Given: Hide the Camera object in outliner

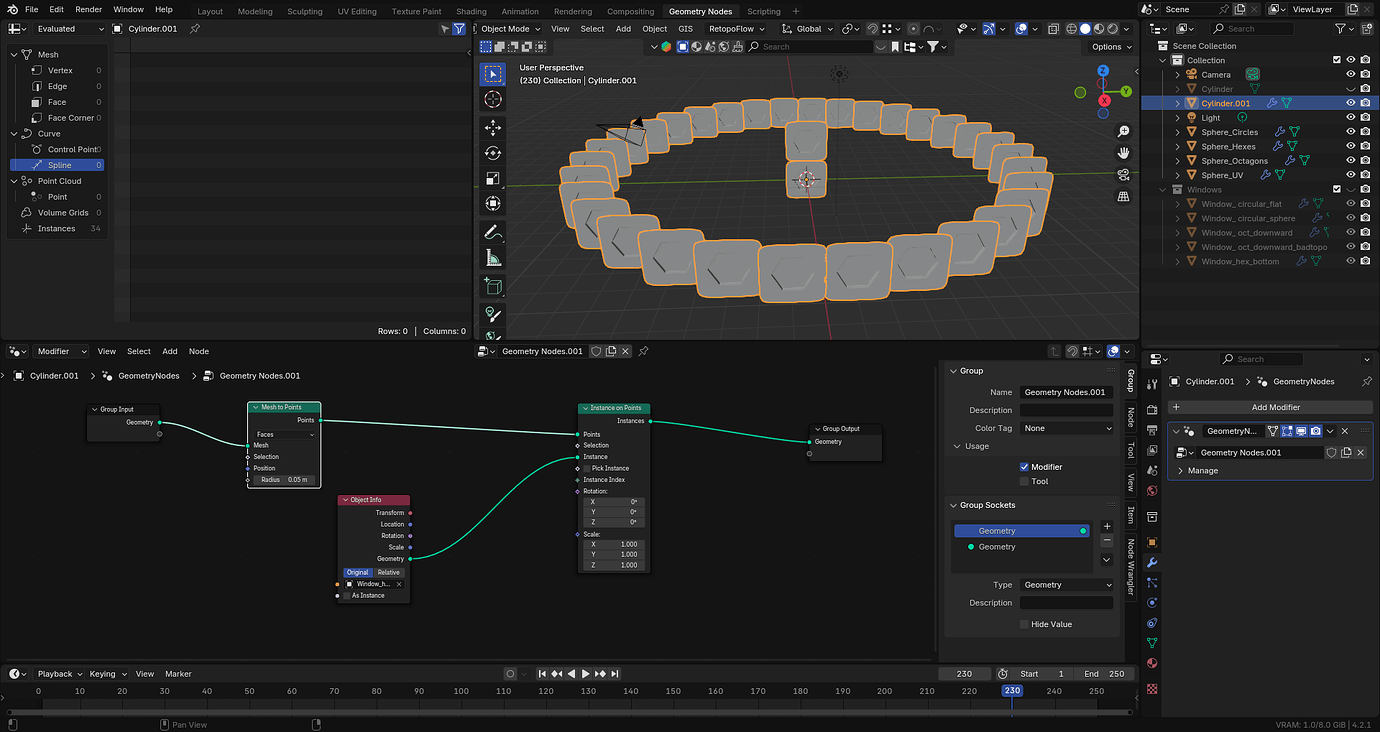Looking at the screenshot, I should point(1350,74).
